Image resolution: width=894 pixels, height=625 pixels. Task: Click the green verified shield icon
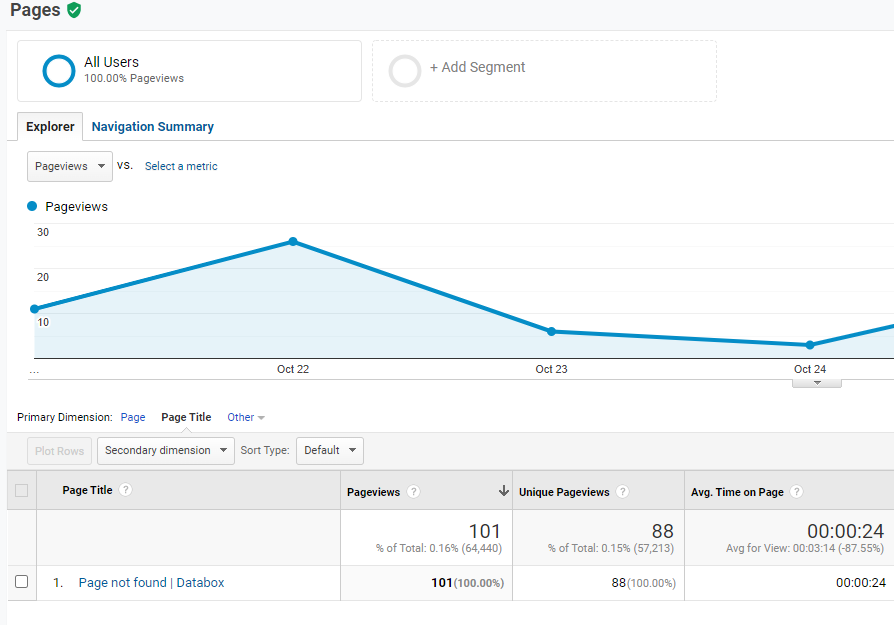tap(74, 10)
